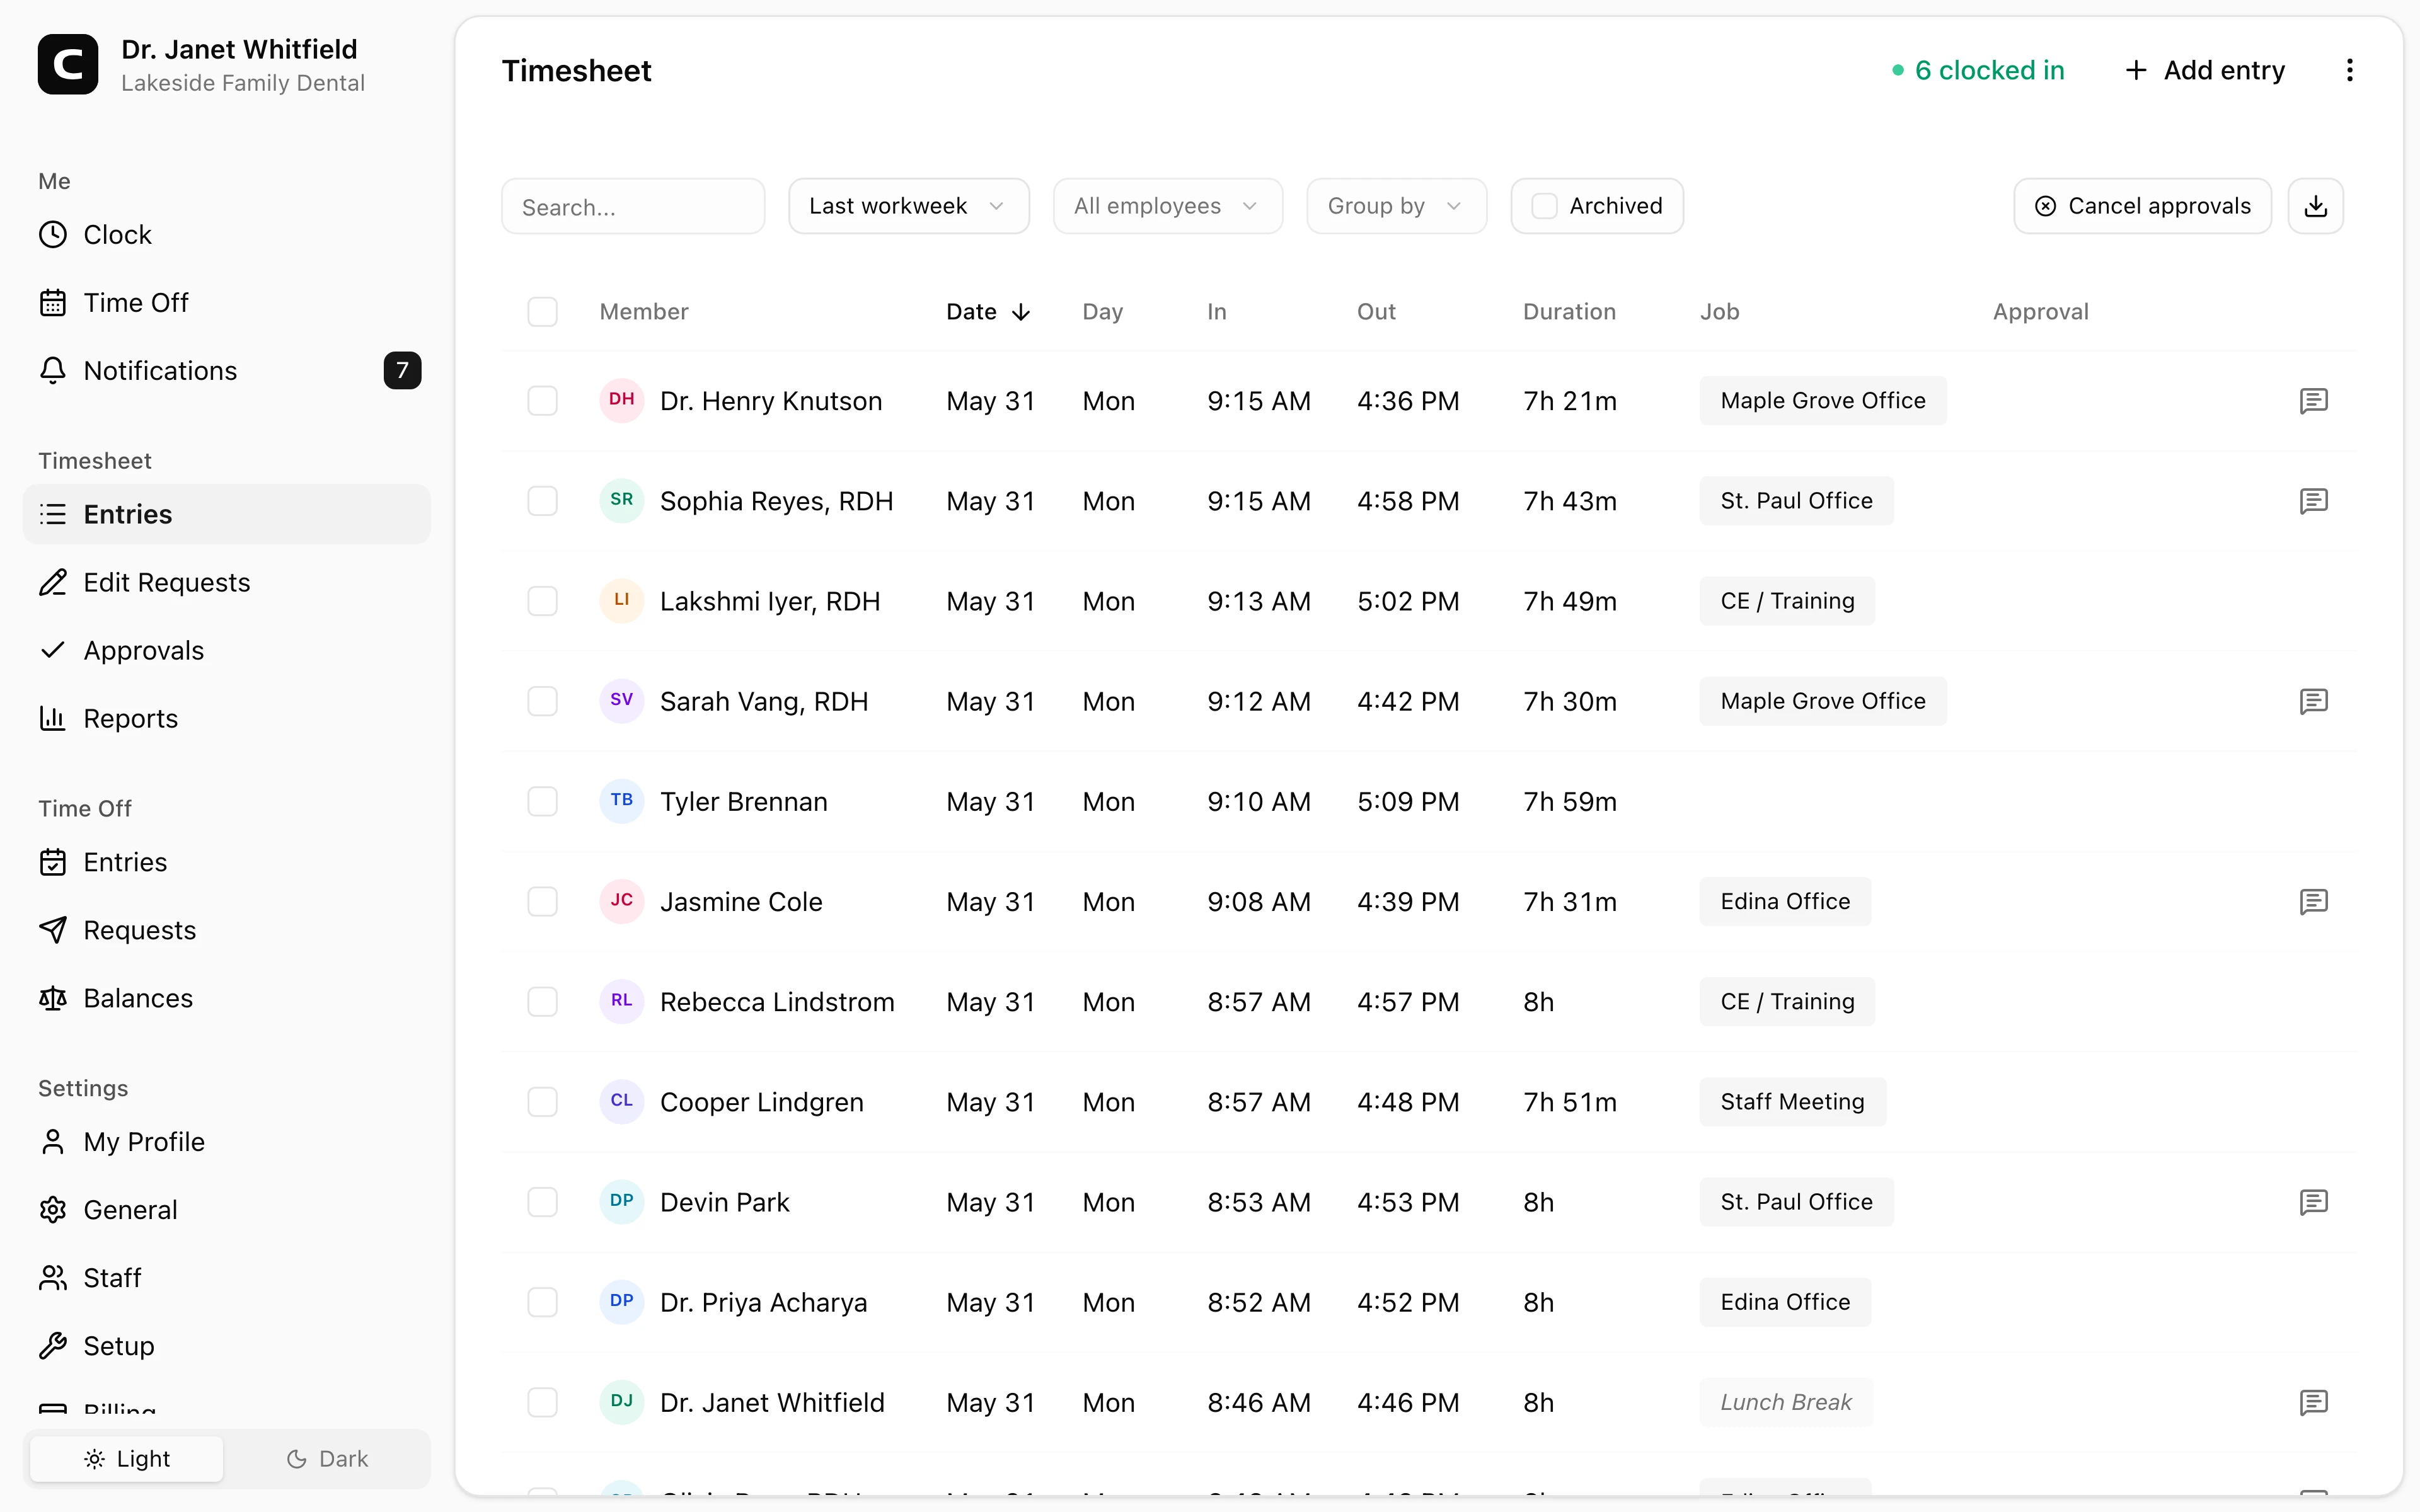Open the three-dot more options menu
Image resolution: width=2420 pixels, height=1512 pixels.
coord(2349,70)
